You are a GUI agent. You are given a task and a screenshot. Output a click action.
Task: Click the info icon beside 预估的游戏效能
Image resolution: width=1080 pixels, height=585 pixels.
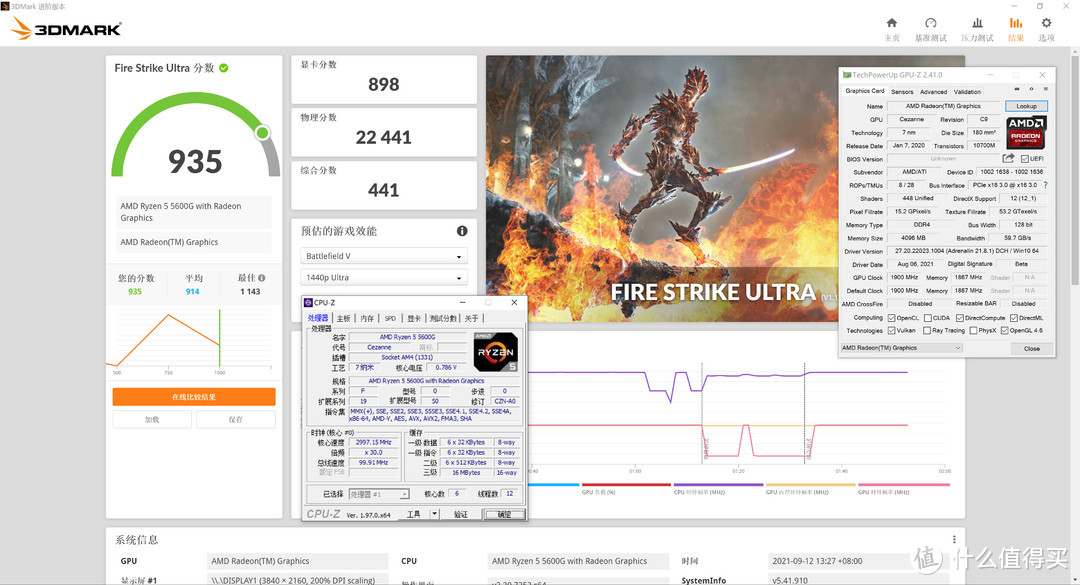pos(462,231)
